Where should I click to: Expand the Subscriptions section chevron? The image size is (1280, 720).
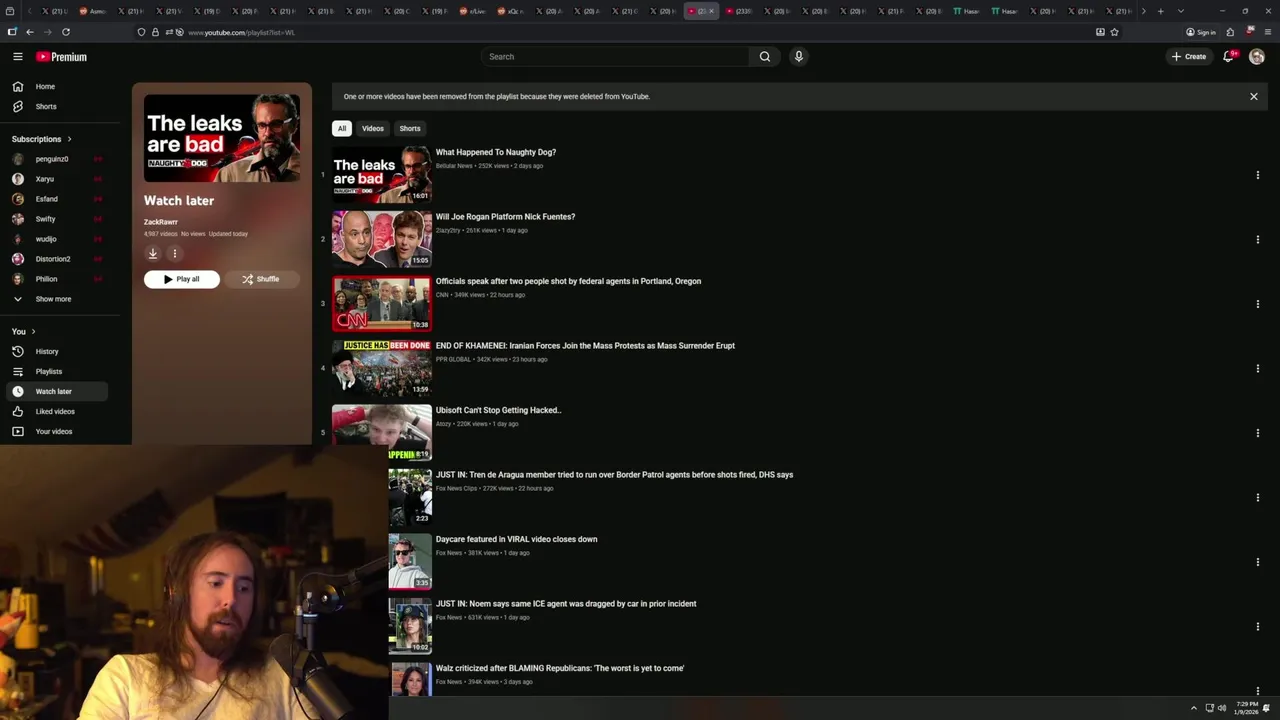69,139
